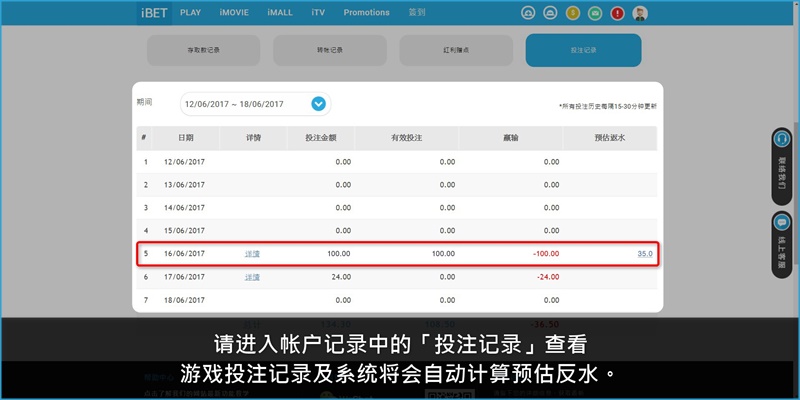The height and width of the screenshot is (400, 800).
Task: Click the 日期 column header
Action: tap(186, 138)
